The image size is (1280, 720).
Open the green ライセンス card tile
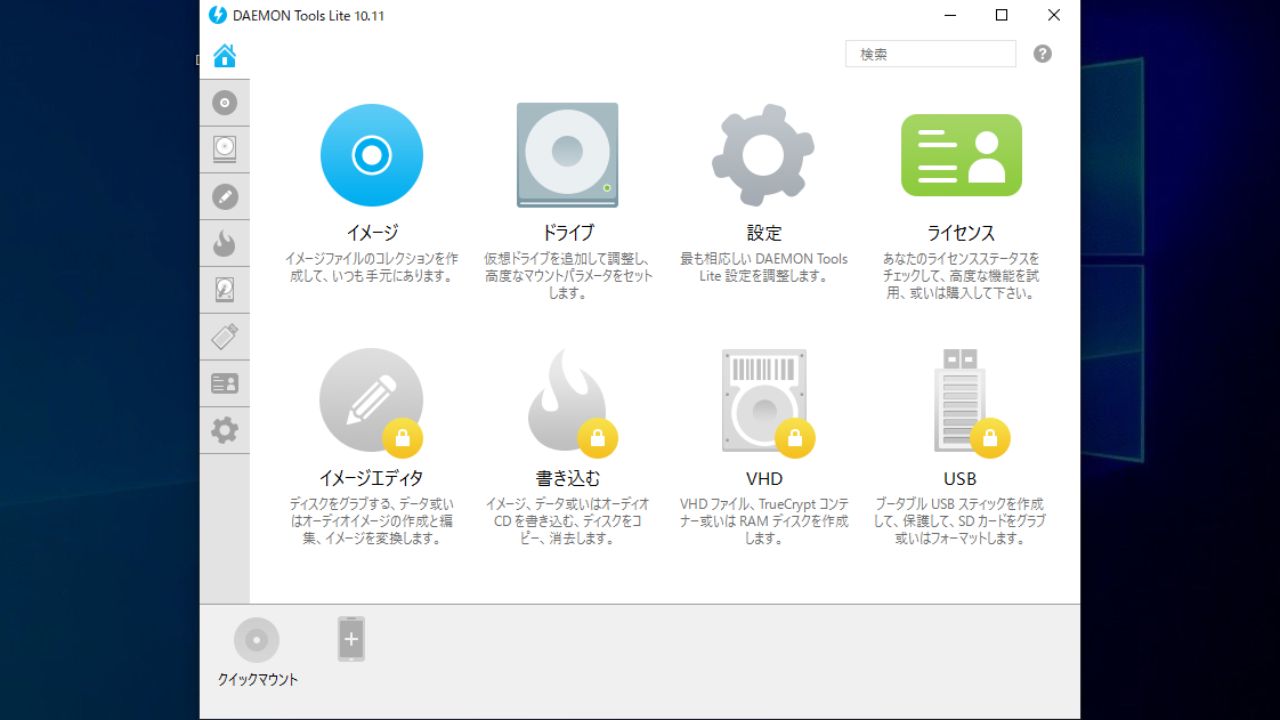(961, 155)
